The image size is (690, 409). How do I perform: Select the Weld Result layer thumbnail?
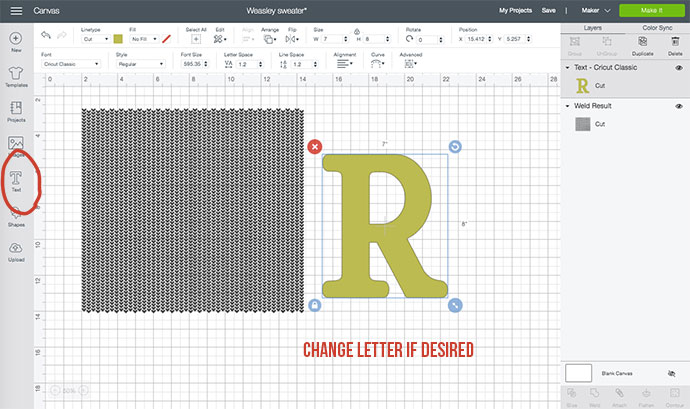click(582, 124)
